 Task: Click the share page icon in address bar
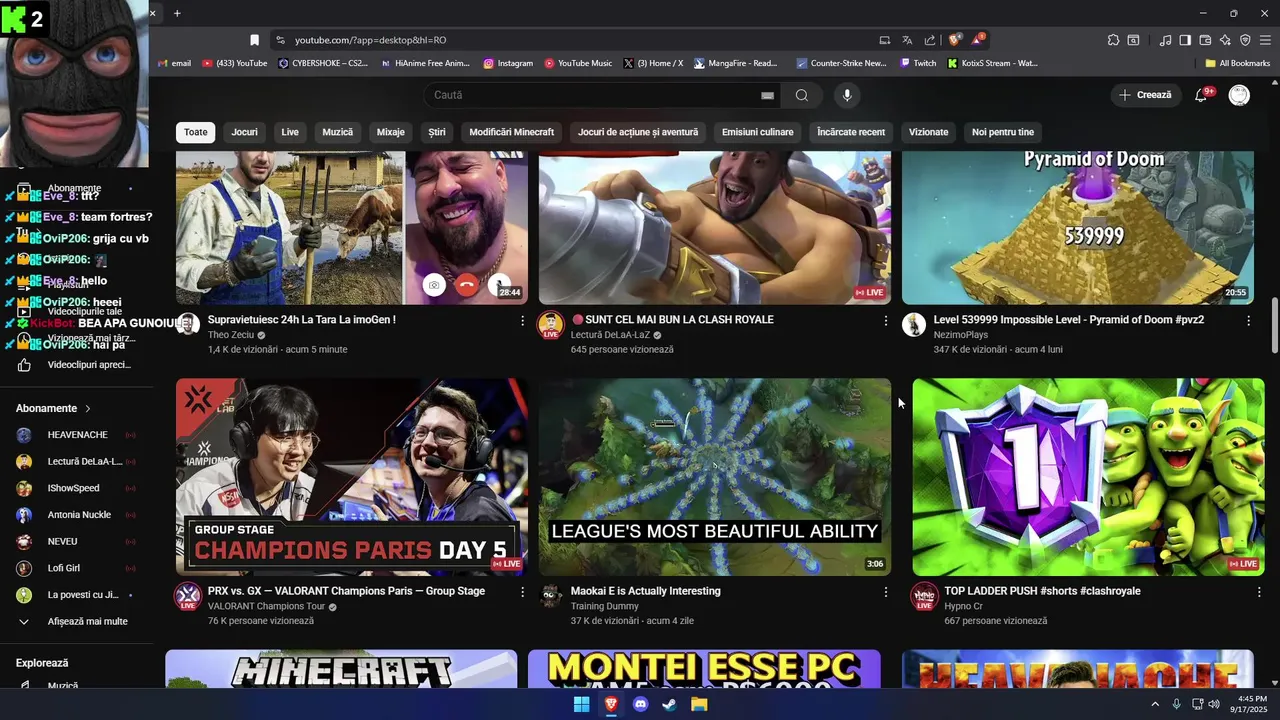pyautogui.click(x=930, y=40)
